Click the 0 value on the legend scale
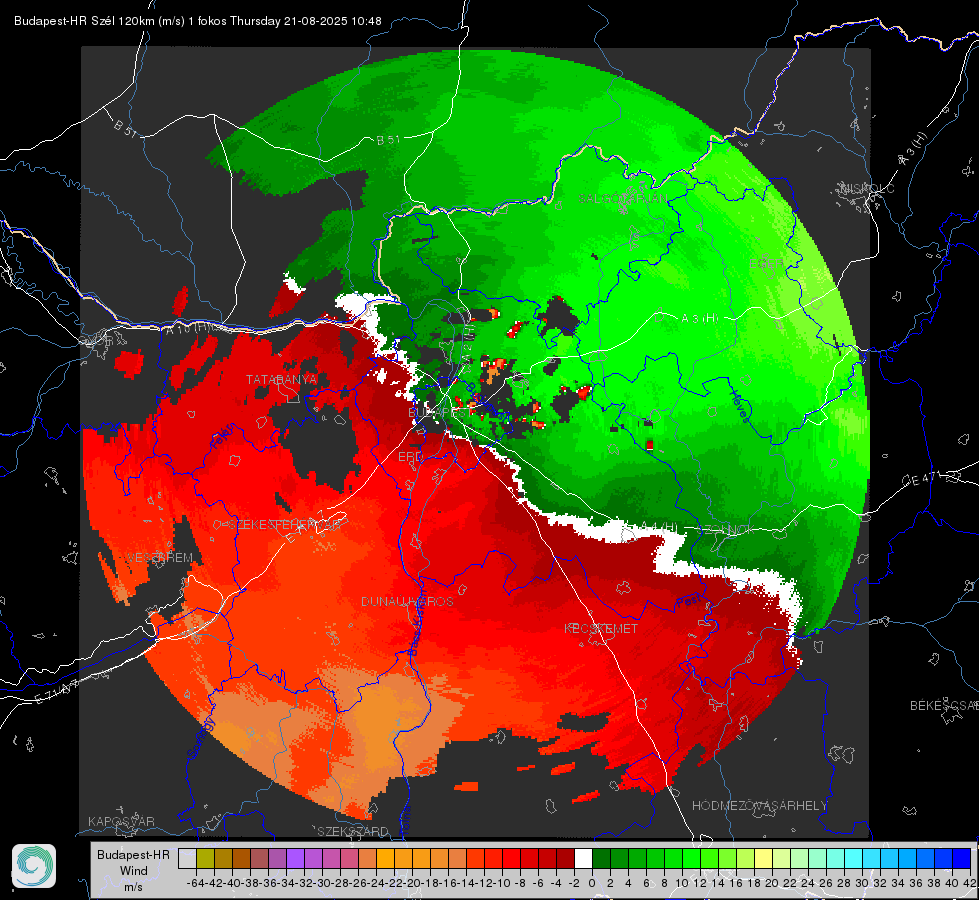 (592, 883)
